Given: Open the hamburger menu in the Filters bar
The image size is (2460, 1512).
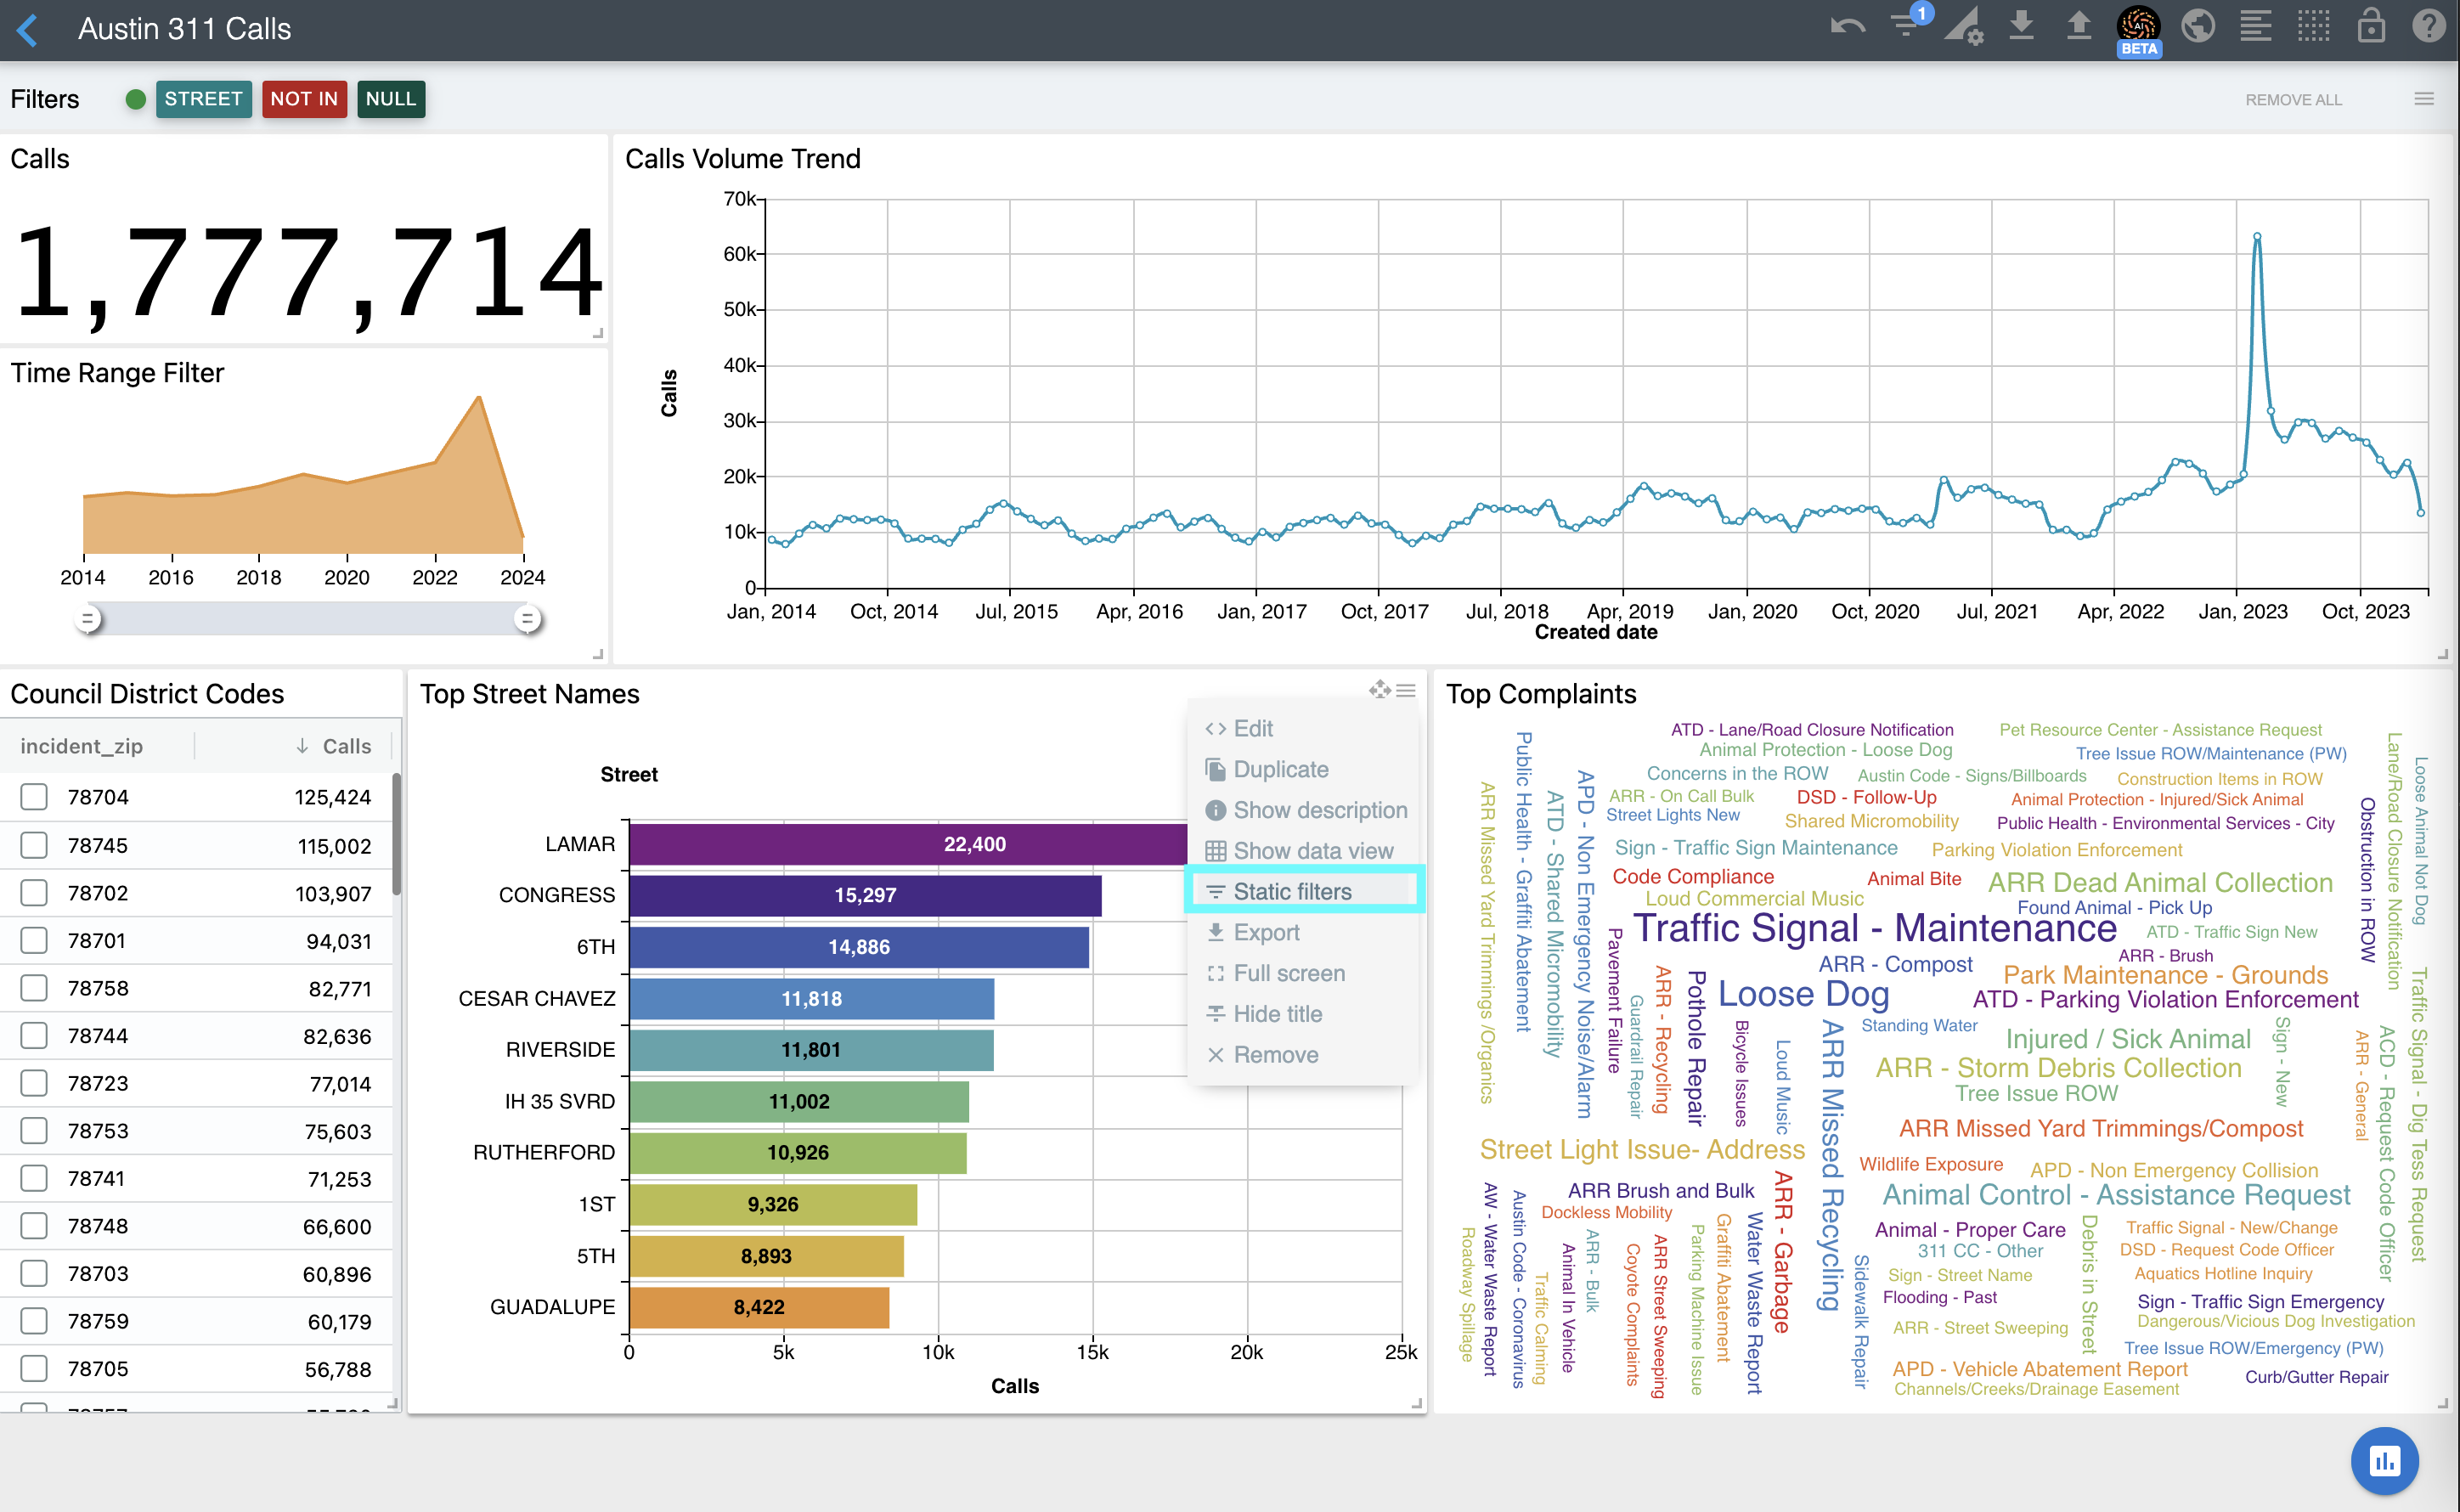Looking at the screenshot, I should (x=2424, y=99).
